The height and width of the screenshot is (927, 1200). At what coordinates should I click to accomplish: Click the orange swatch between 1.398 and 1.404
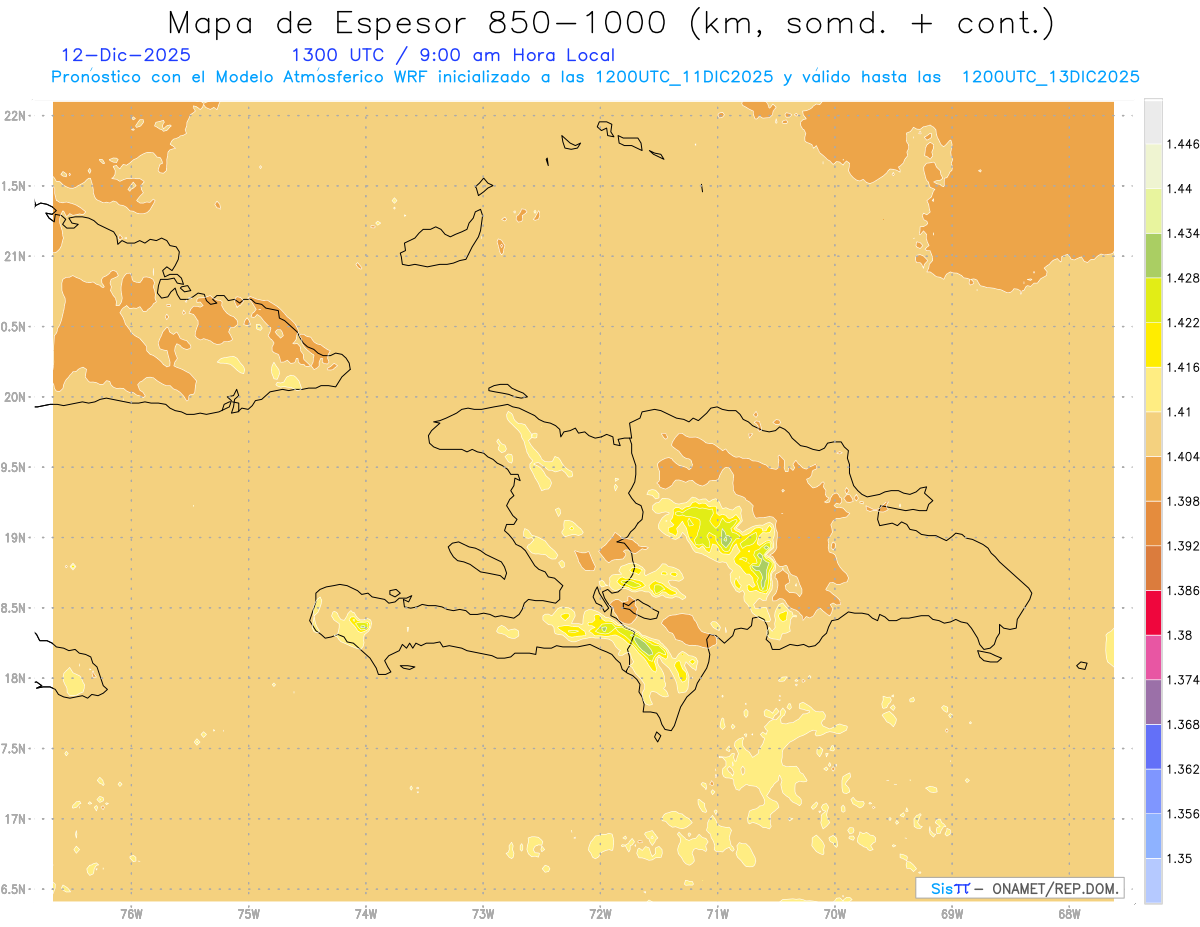click(1153, 478)
